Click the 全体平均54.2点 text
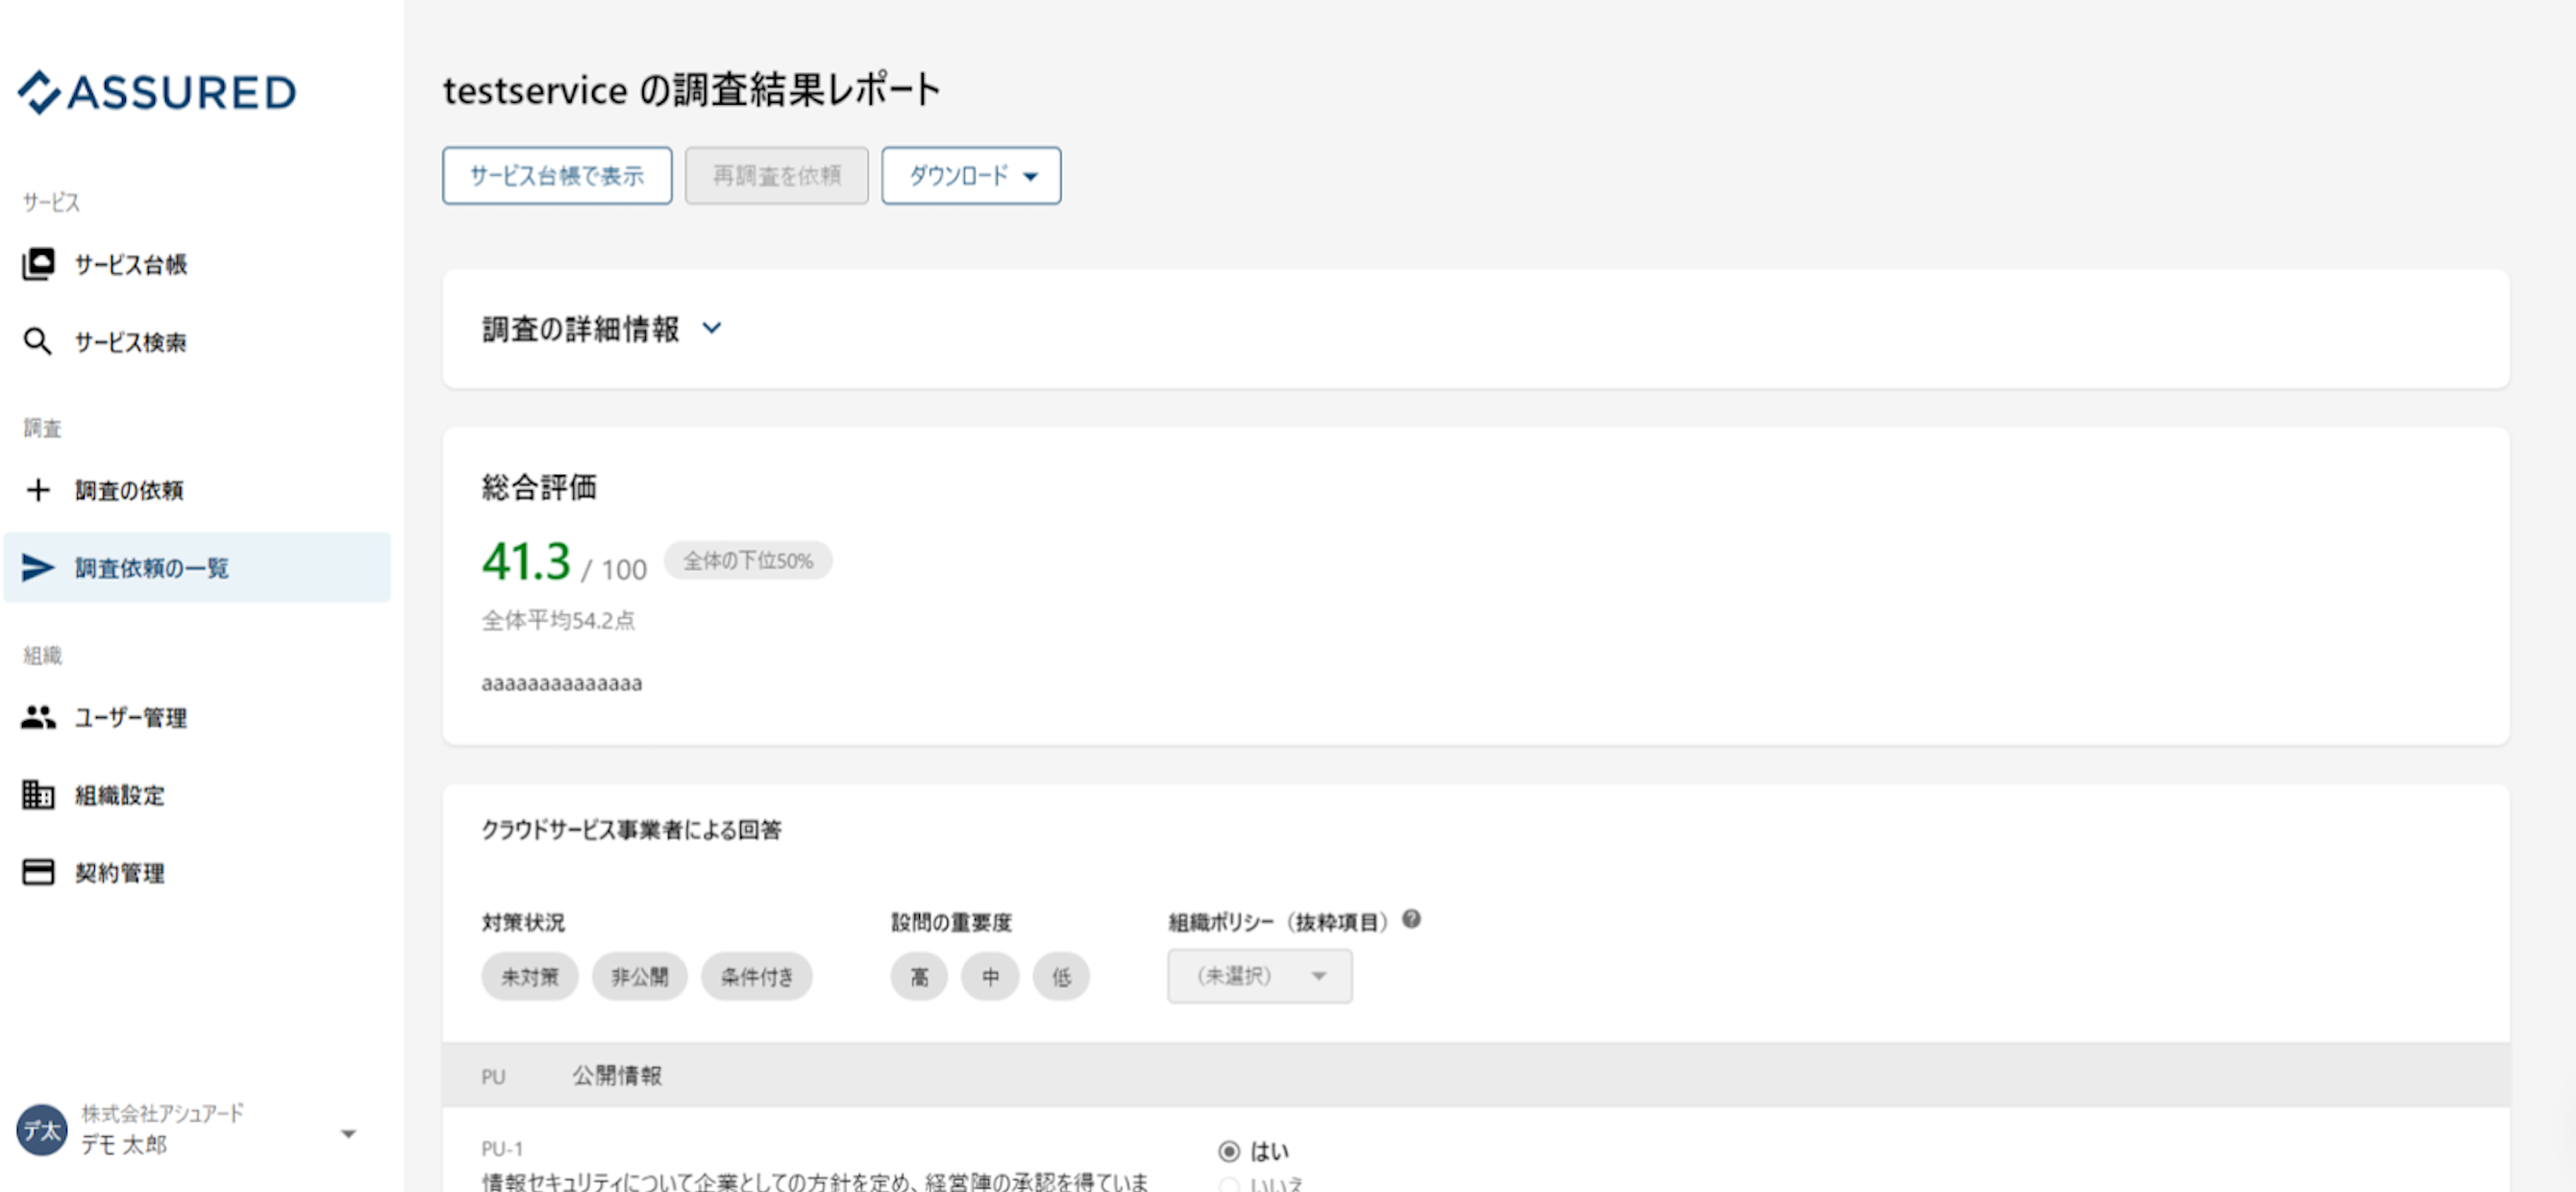The height and width of the screenshot is (1192, 2576). [x=558, y=621]
